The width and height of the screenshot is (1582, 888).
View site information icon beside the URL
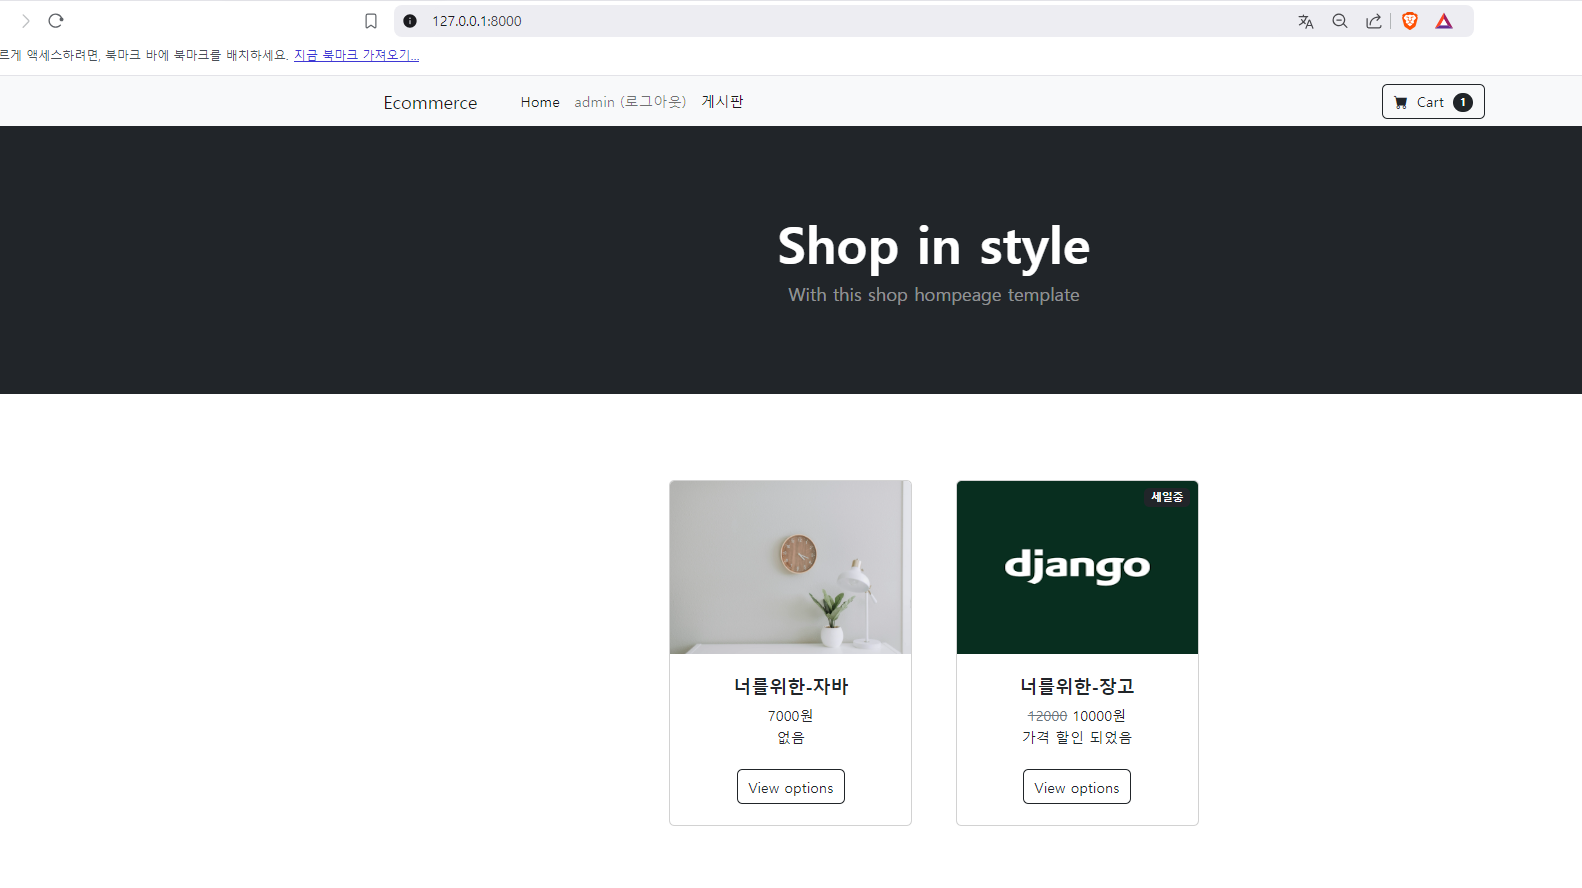(x=410, y=21)
